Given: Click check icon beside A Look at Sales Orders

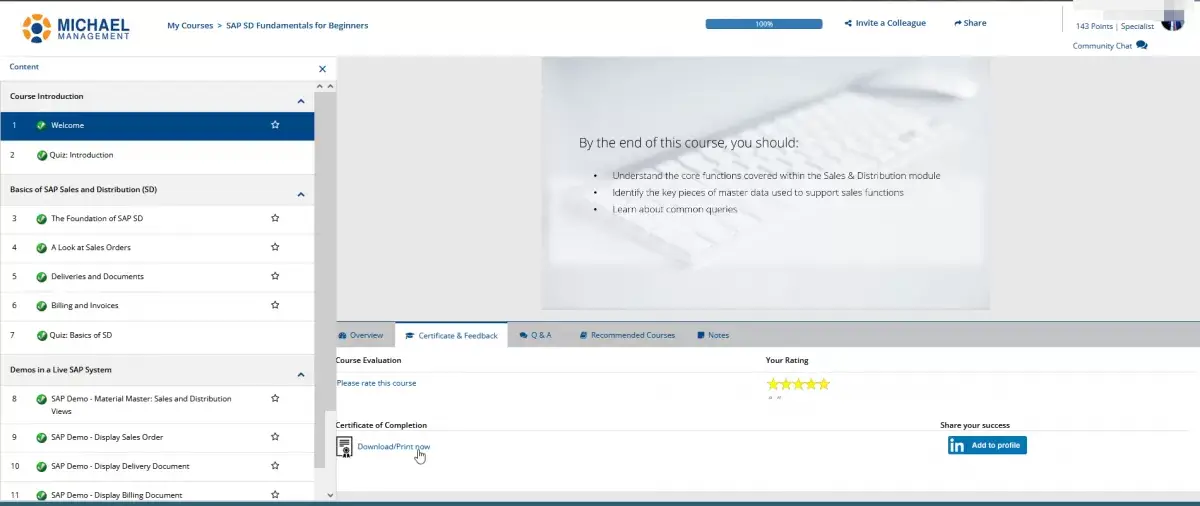Looking at the screenshot, I should pos(41,247).
